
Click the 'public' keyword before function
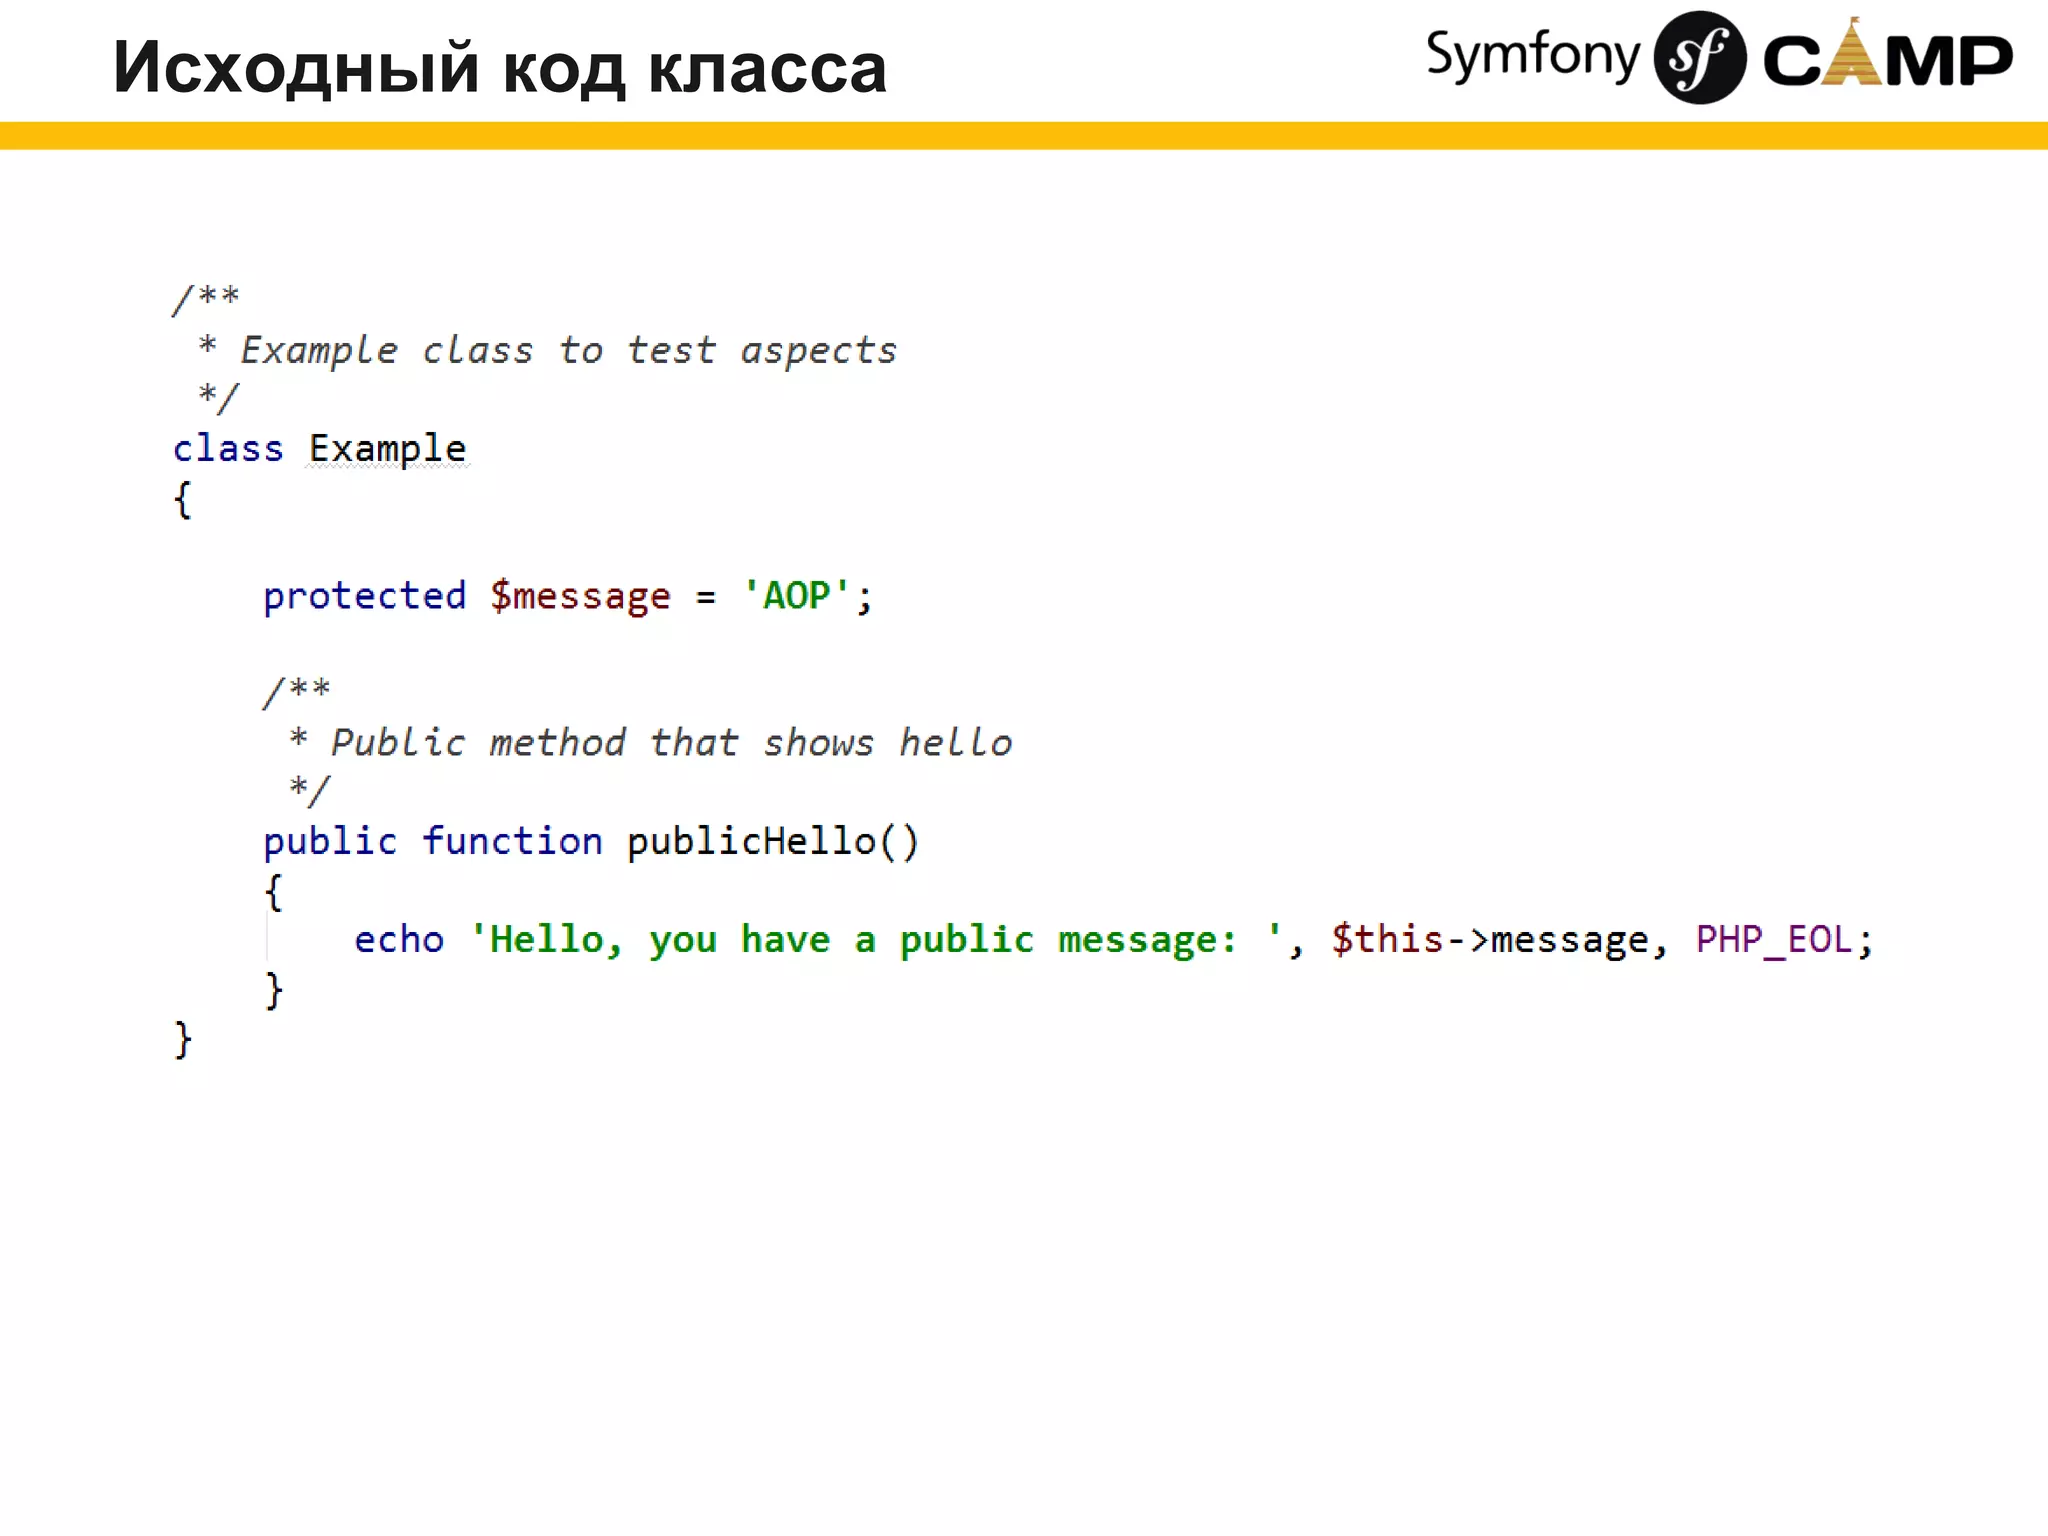pyautogui.click(x=330, y=841)
